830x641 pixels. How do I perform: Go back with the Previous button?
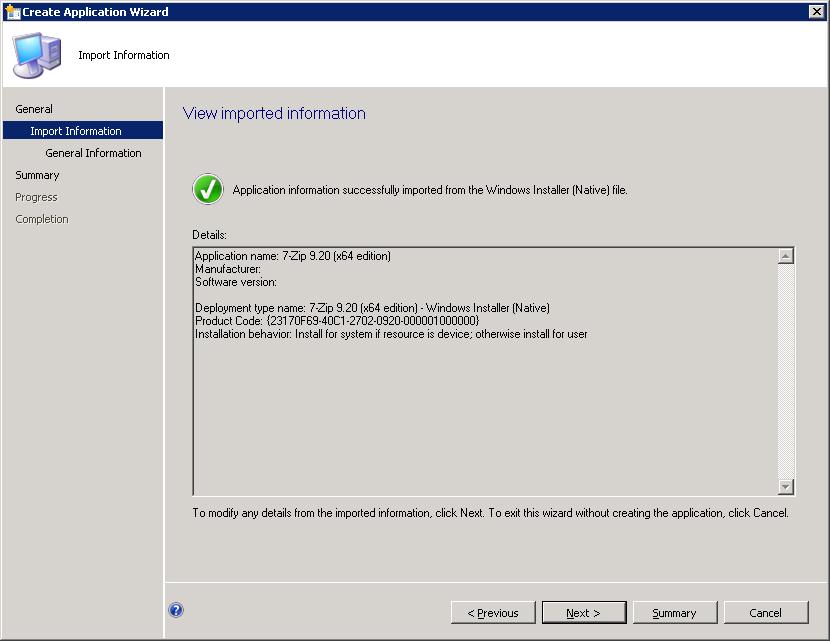491,613
